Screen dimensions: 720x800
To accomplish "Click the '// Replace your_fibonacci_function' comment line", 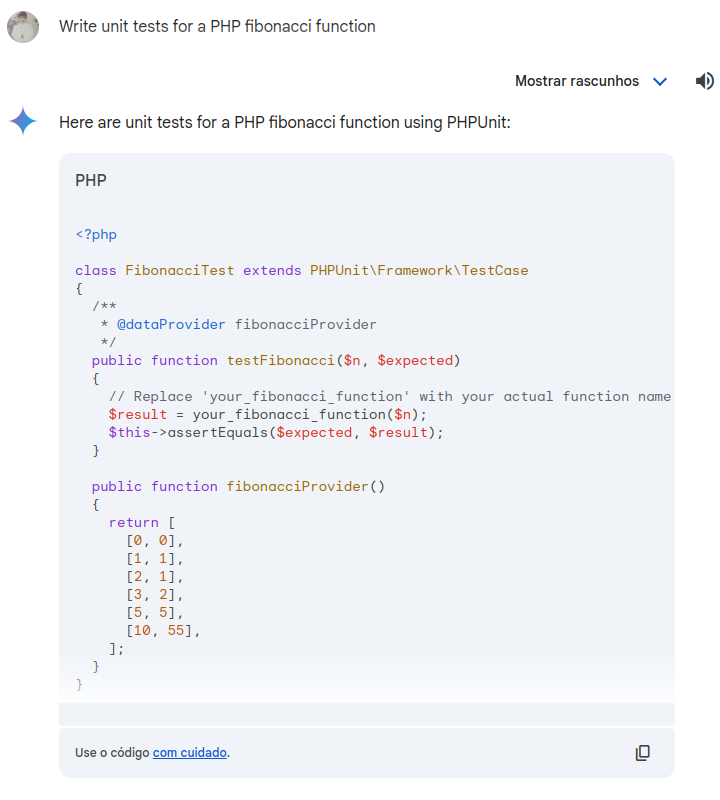I will (390, 396).
